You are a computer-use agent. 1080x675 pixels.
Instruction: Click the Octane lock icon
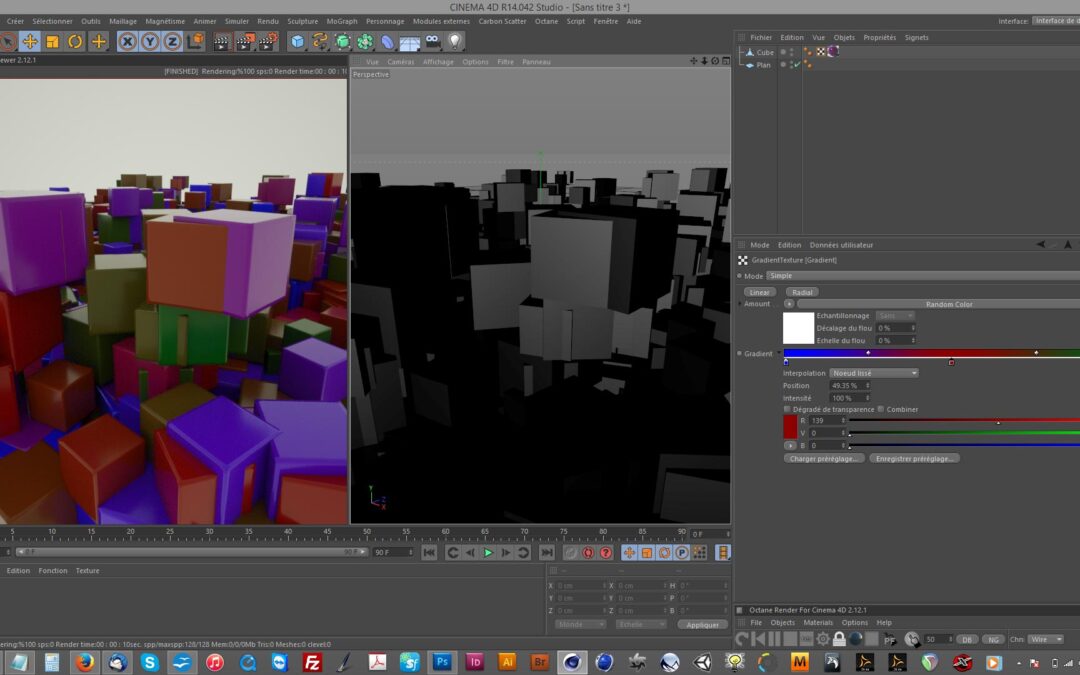point(839,639)
